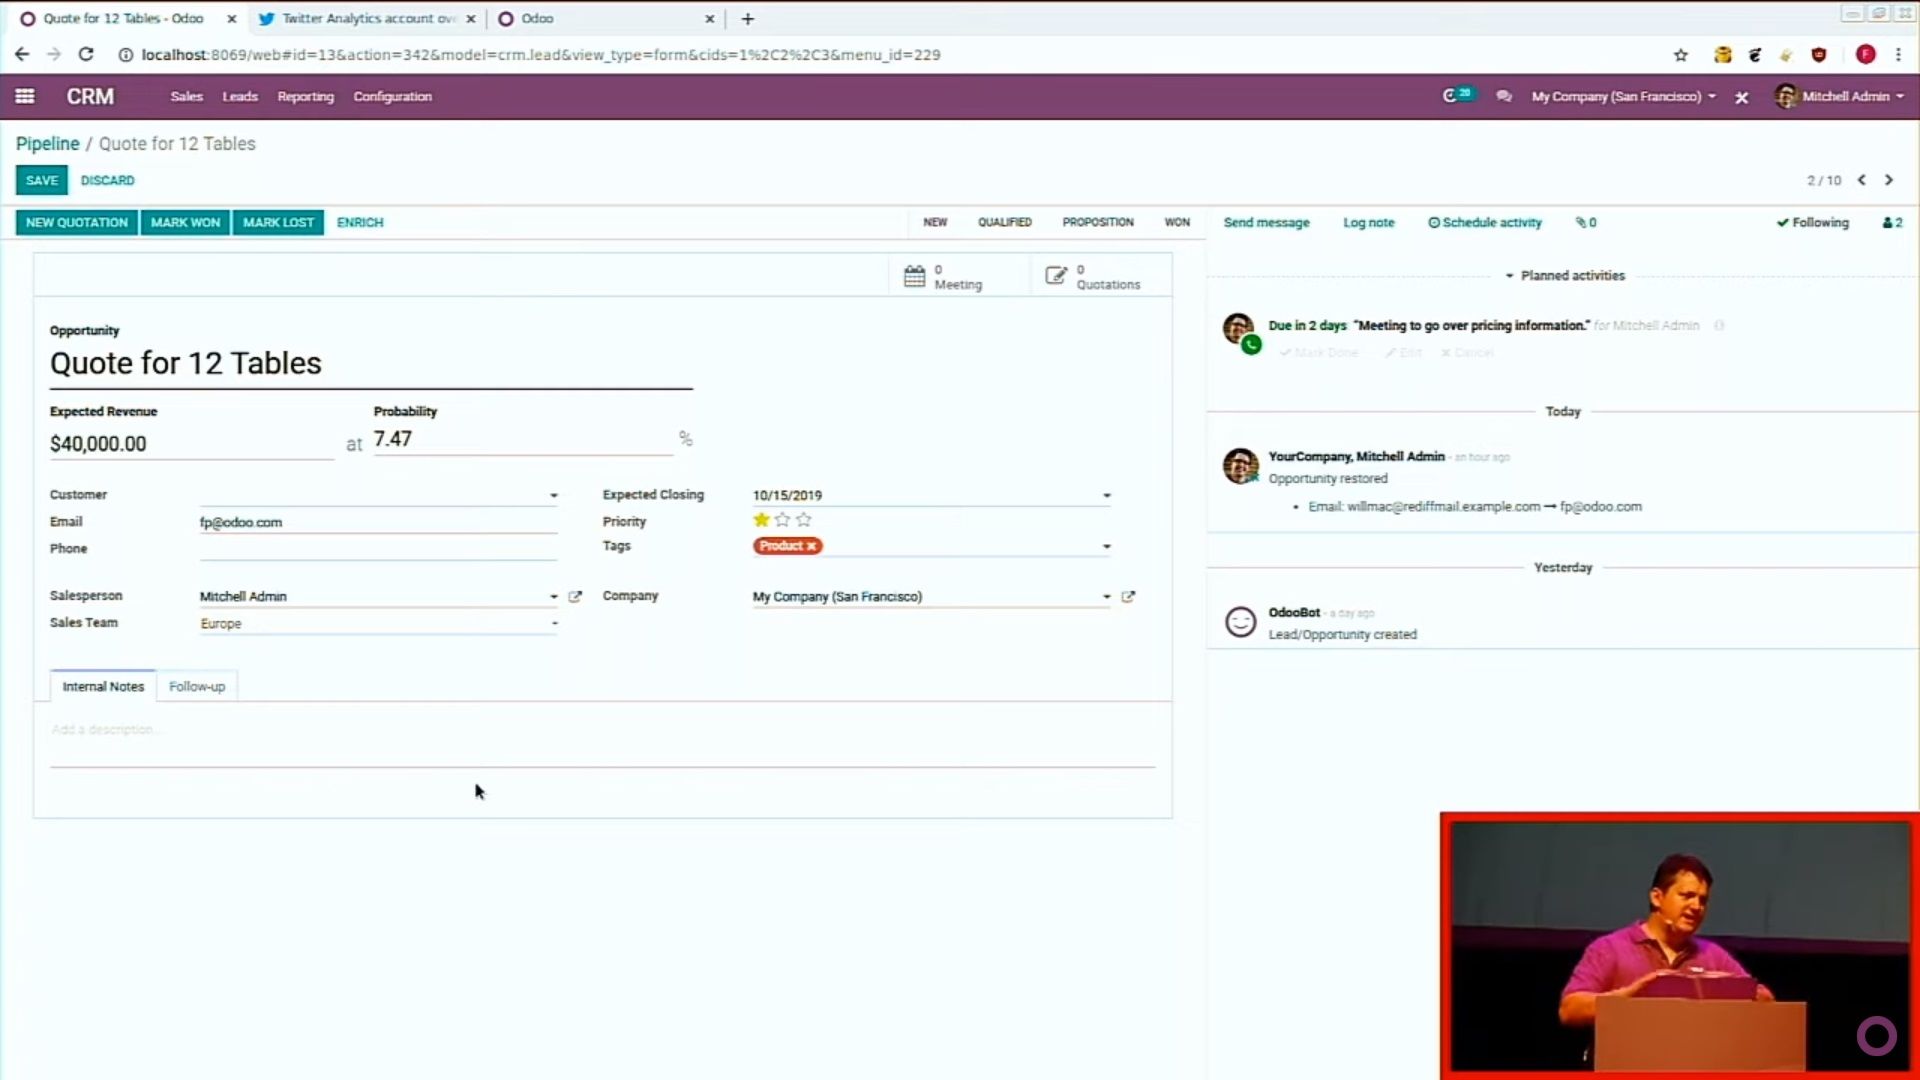This screenshot has width=1920, height=1080.
Task: Select the Internal Notes tab
Action: tap(103, 686)
